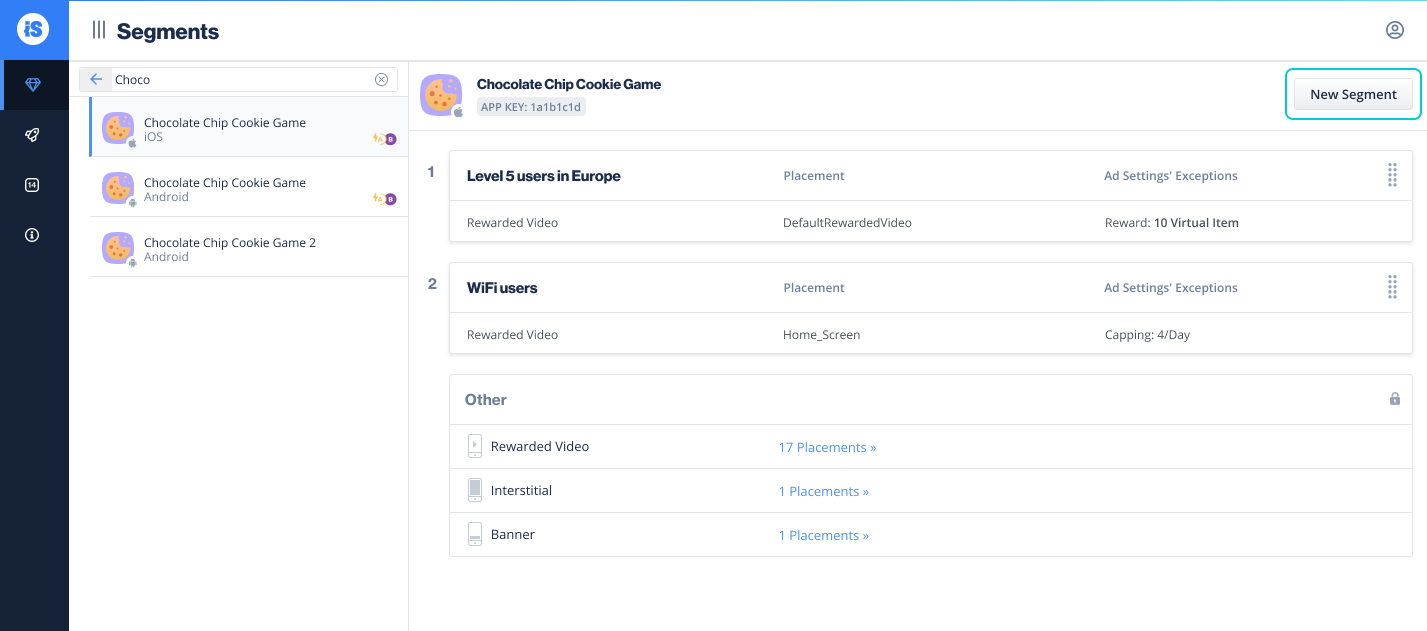Click the lock icon on Other section

pyautogui.click(x=1395, y=399)
